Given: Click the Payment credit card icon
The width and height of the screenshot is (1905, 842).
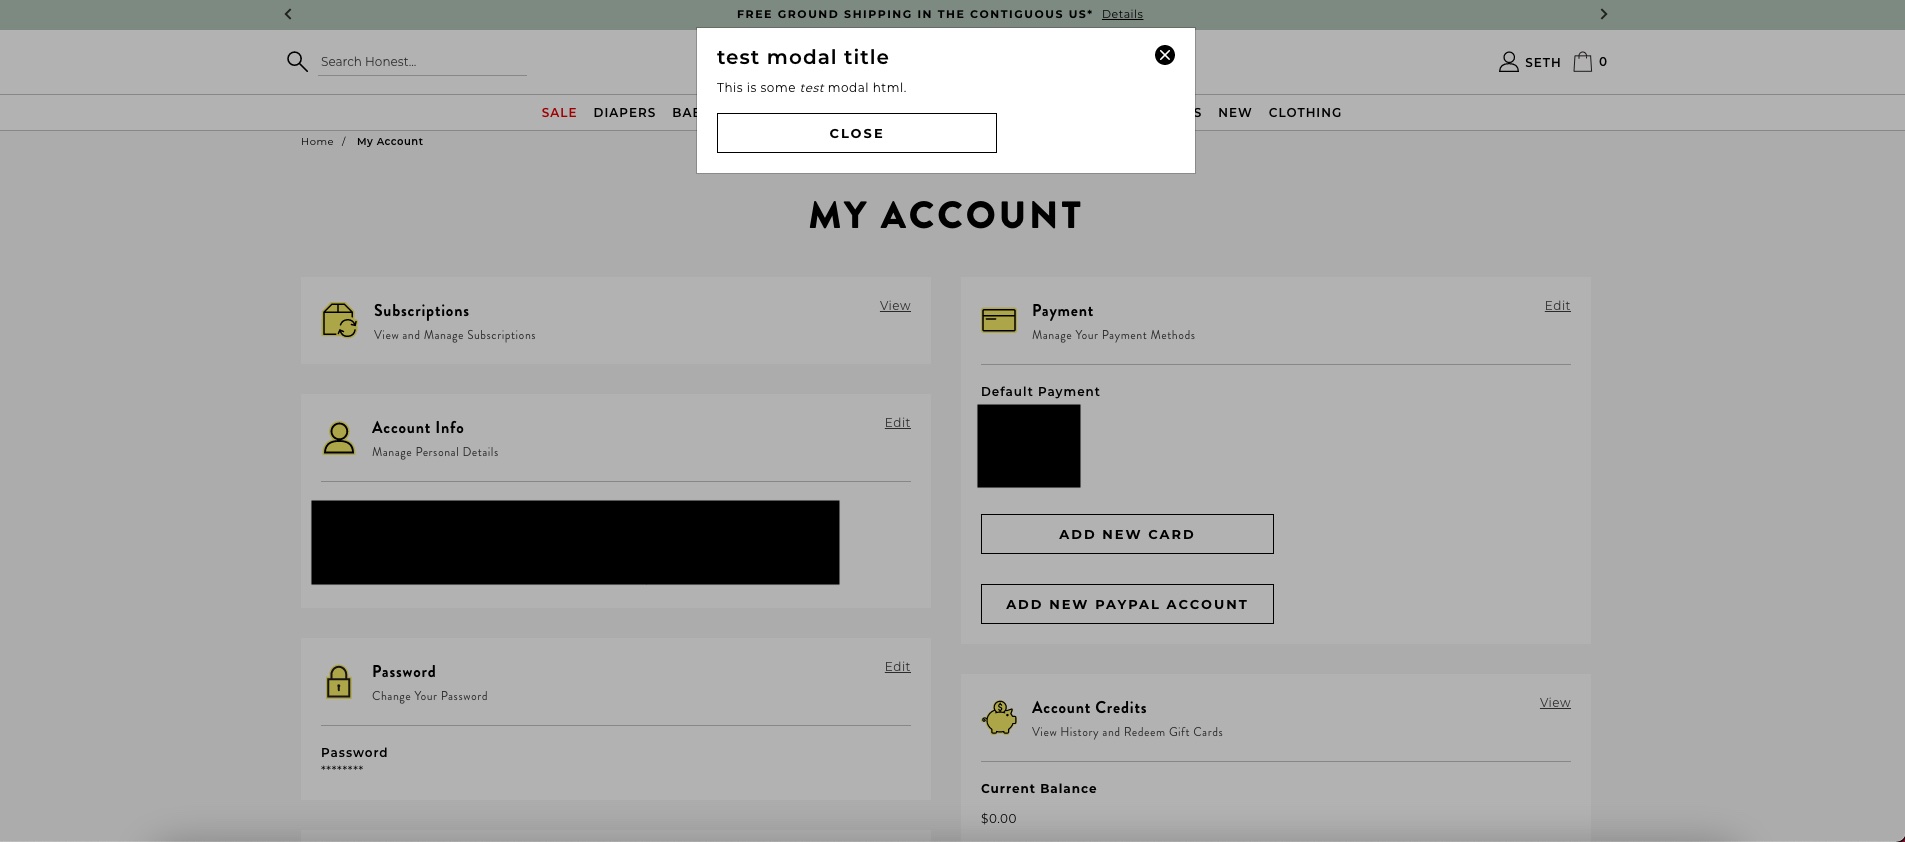Looking at the screenshot, I should 998,320.
